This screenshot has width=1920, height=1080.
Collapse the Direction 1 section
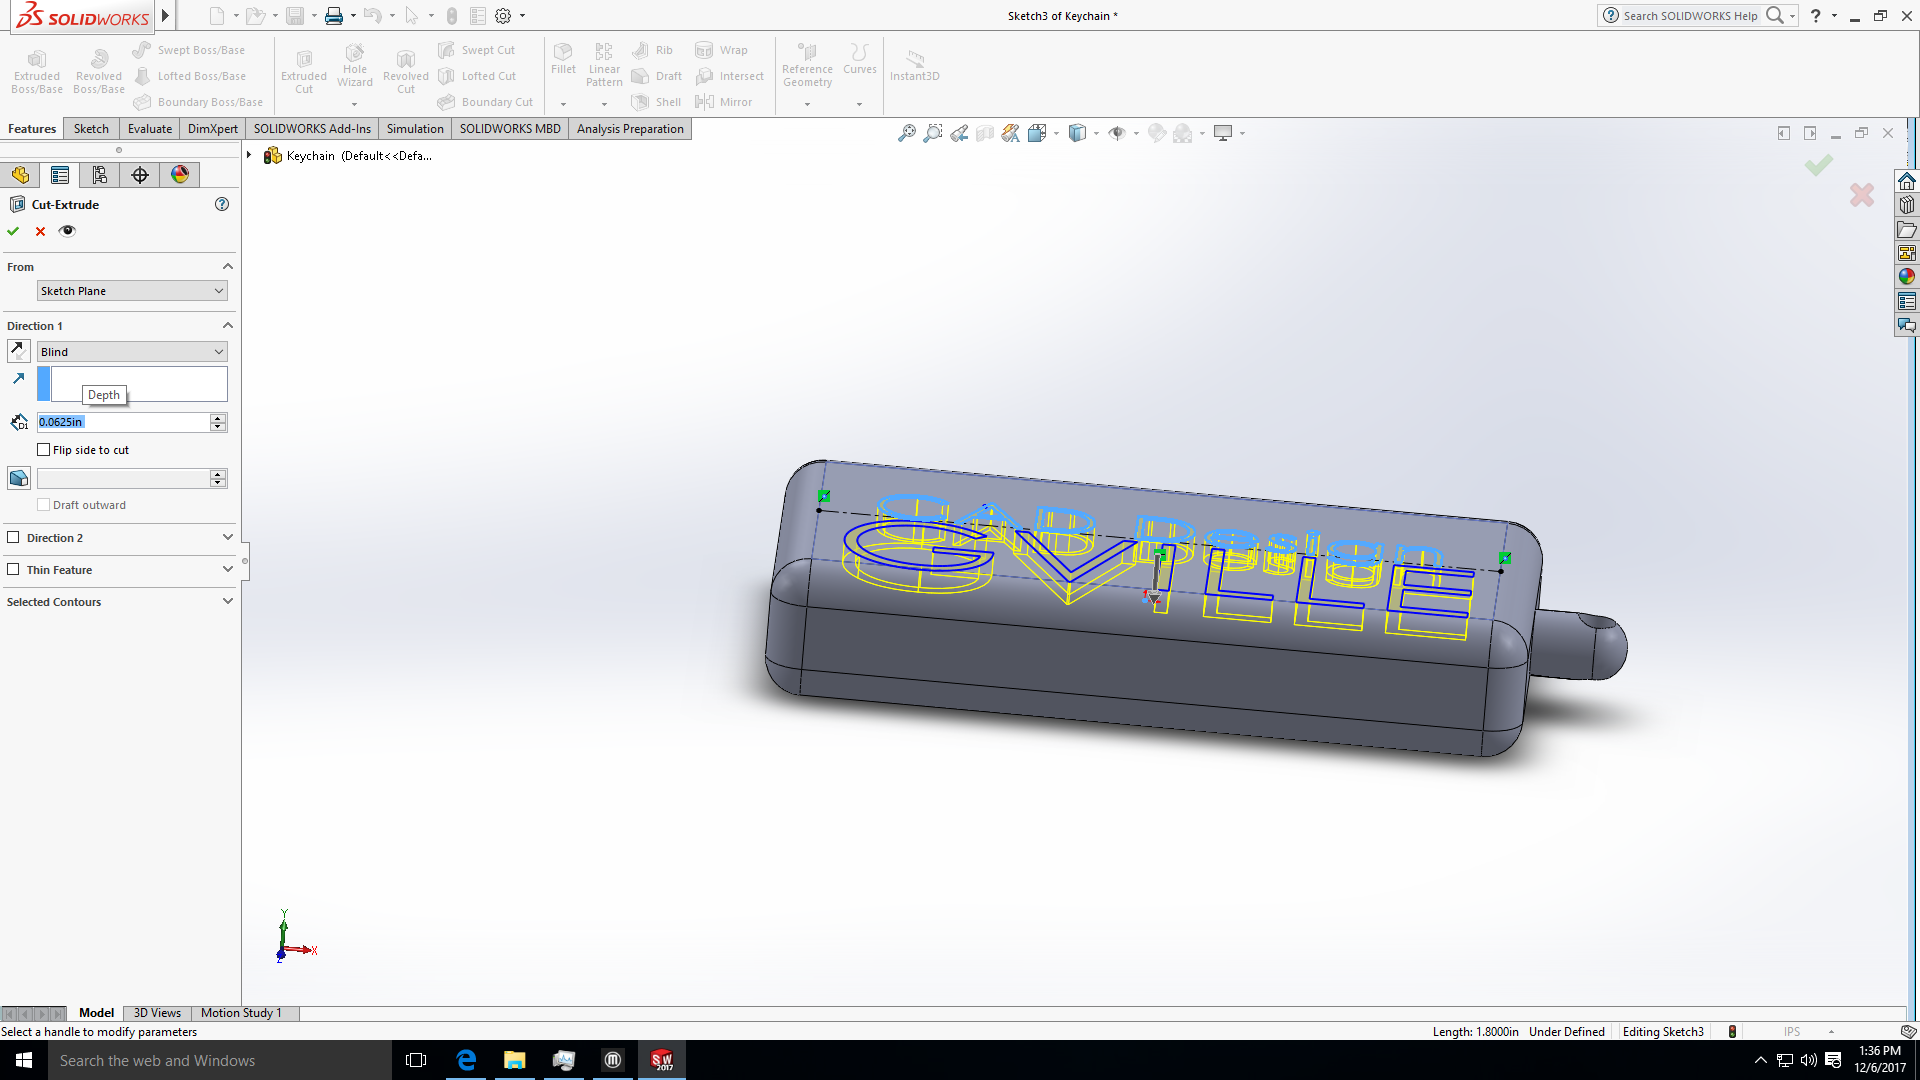click(227, 325)
